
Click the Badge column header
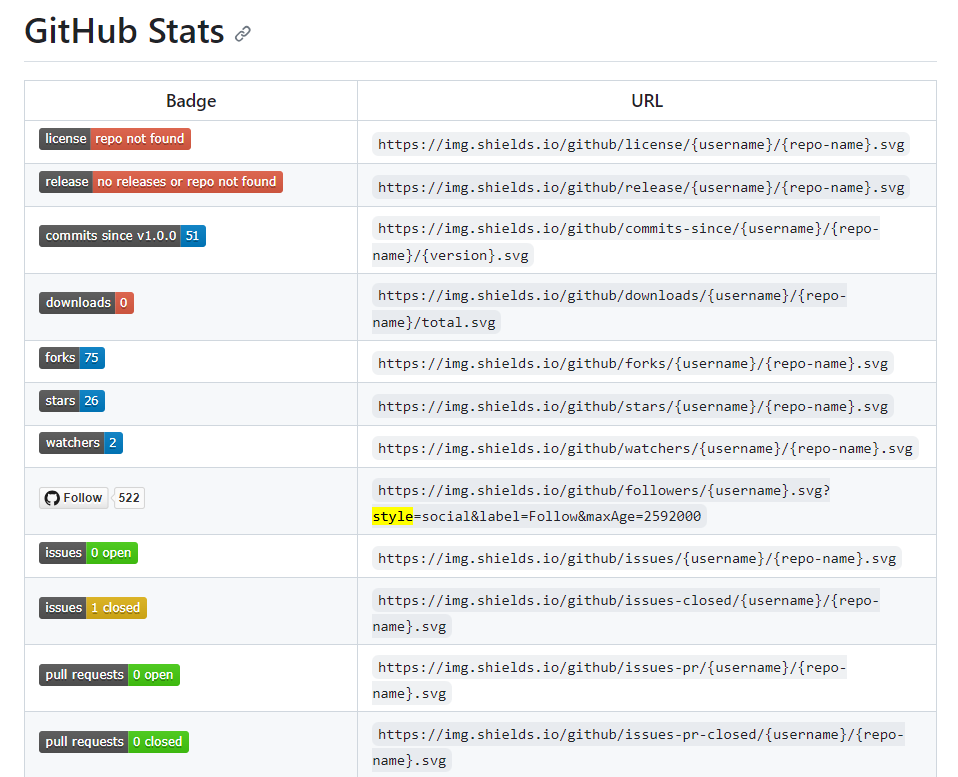pyautogui.click(x=191, y=101)
